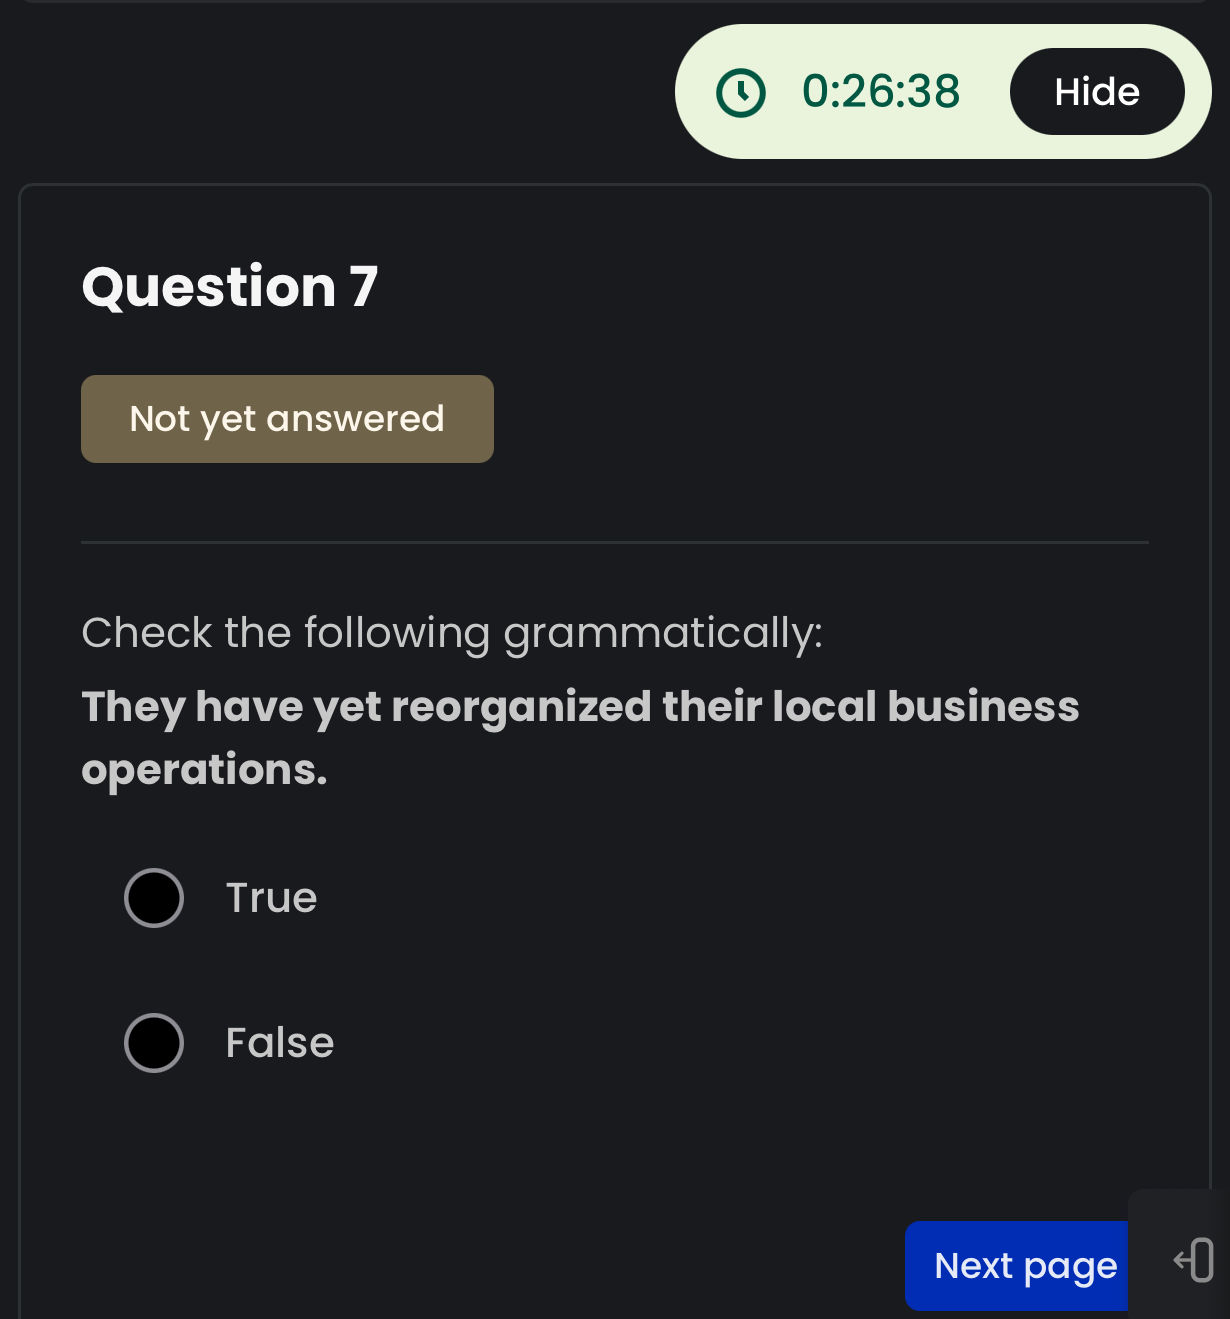The width and height of the screenshot is (1230, 1319).
Task: Click the digit 7 in the heading
Action: pyautogui.click(x=364, y=287)
